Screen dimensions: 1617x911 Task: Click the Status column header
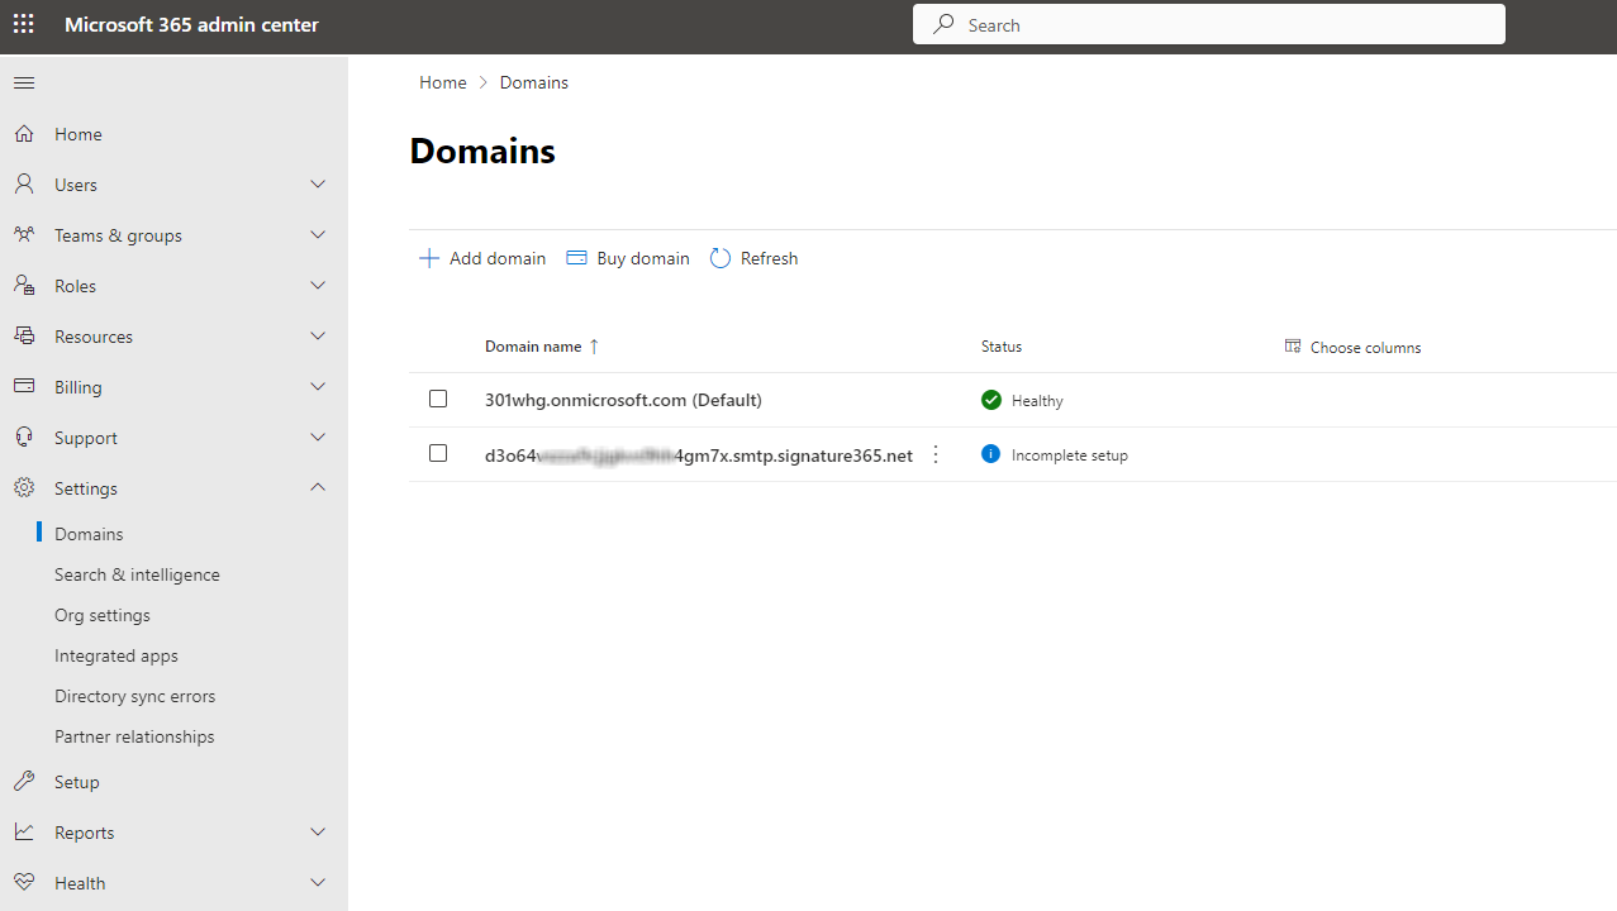click(x=1001, y=346)
